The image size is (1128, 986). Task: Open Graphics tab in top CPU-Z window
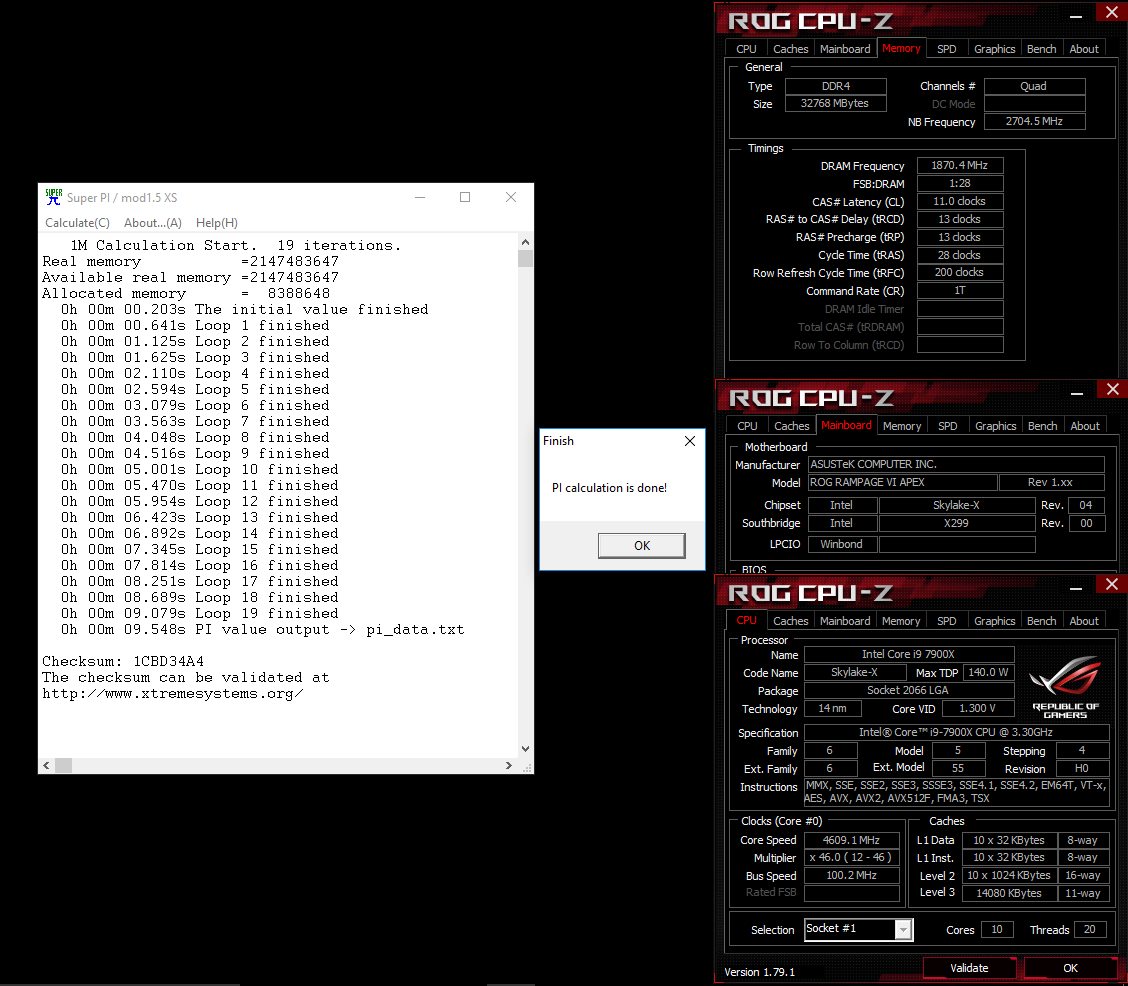pos(995,49)
